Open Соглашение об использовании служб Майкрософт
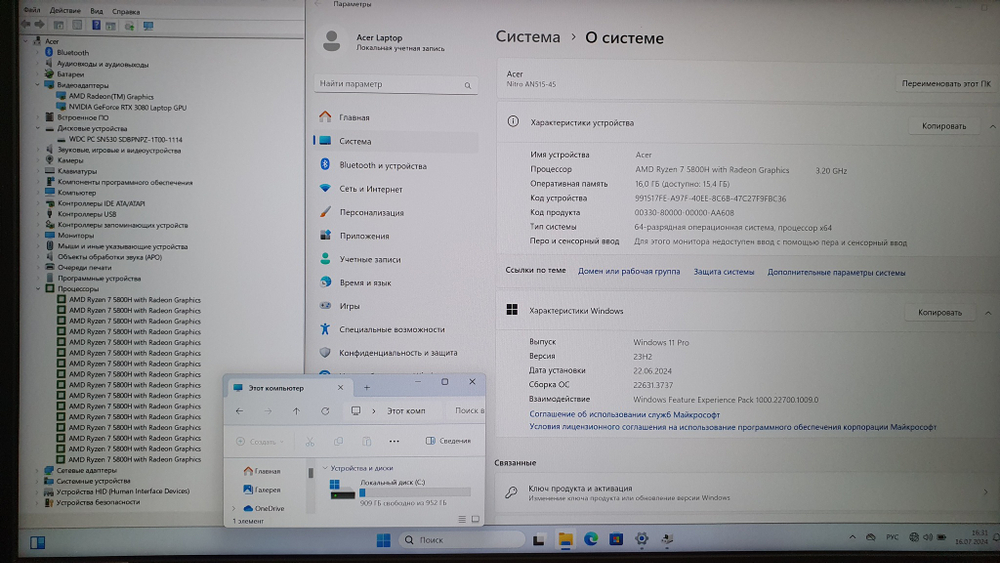 point(624,414)
